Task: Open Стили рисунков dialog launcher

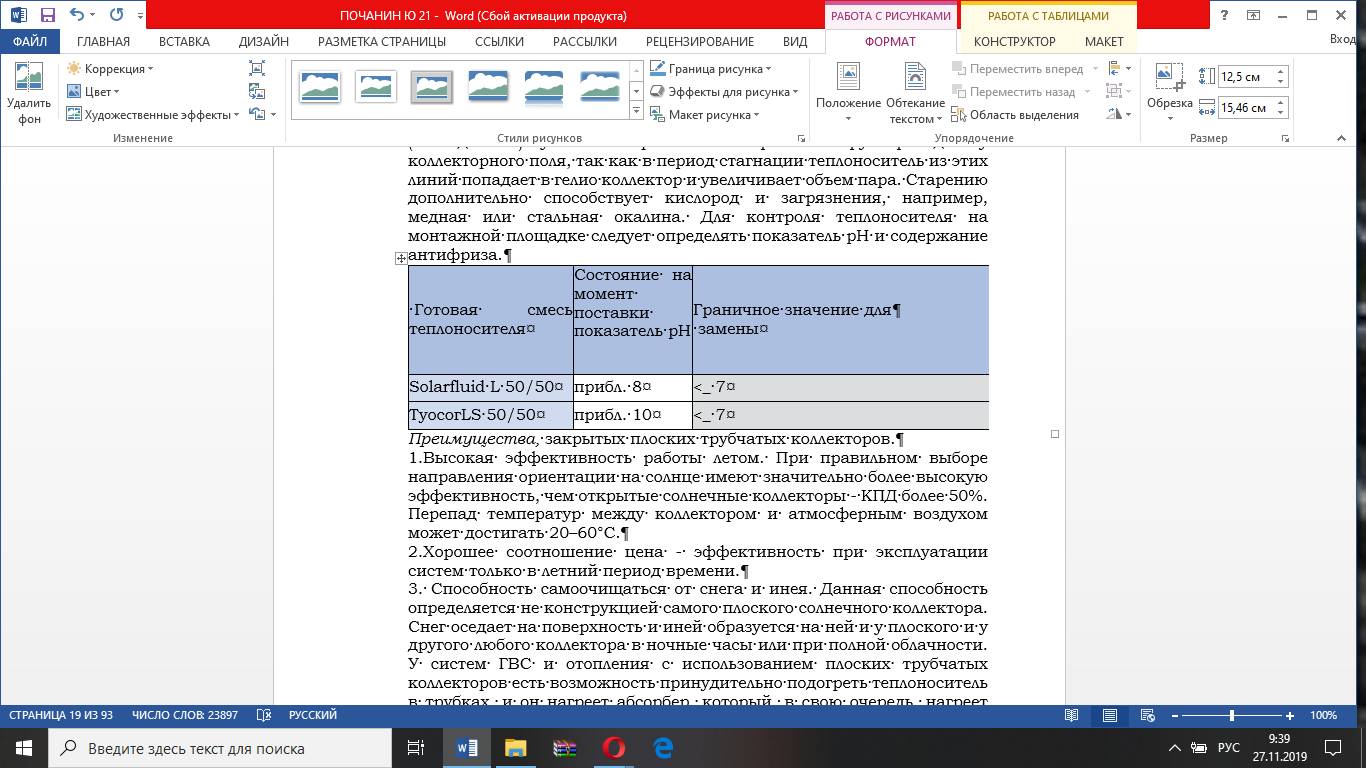Action: point(801,138)
